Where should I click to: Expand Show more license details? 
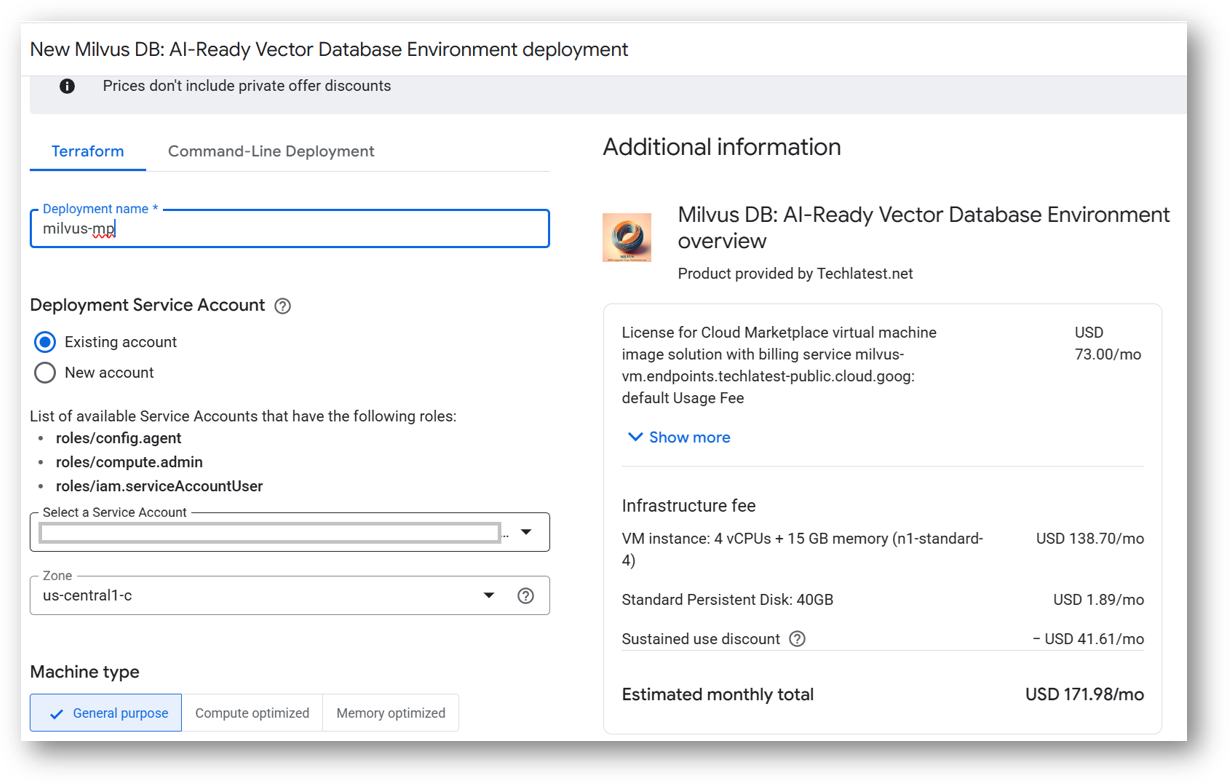[x=689, y=437]
